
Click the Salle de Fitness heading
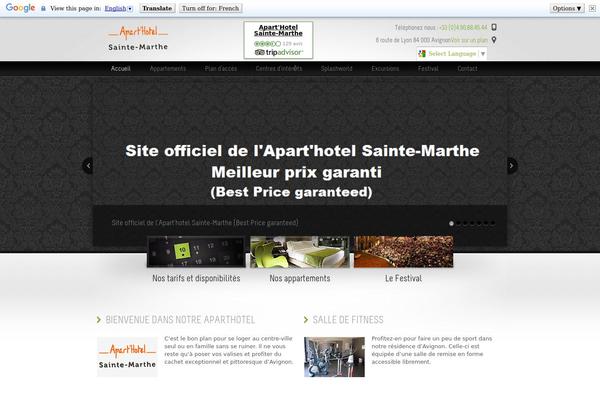click(348, 320)
